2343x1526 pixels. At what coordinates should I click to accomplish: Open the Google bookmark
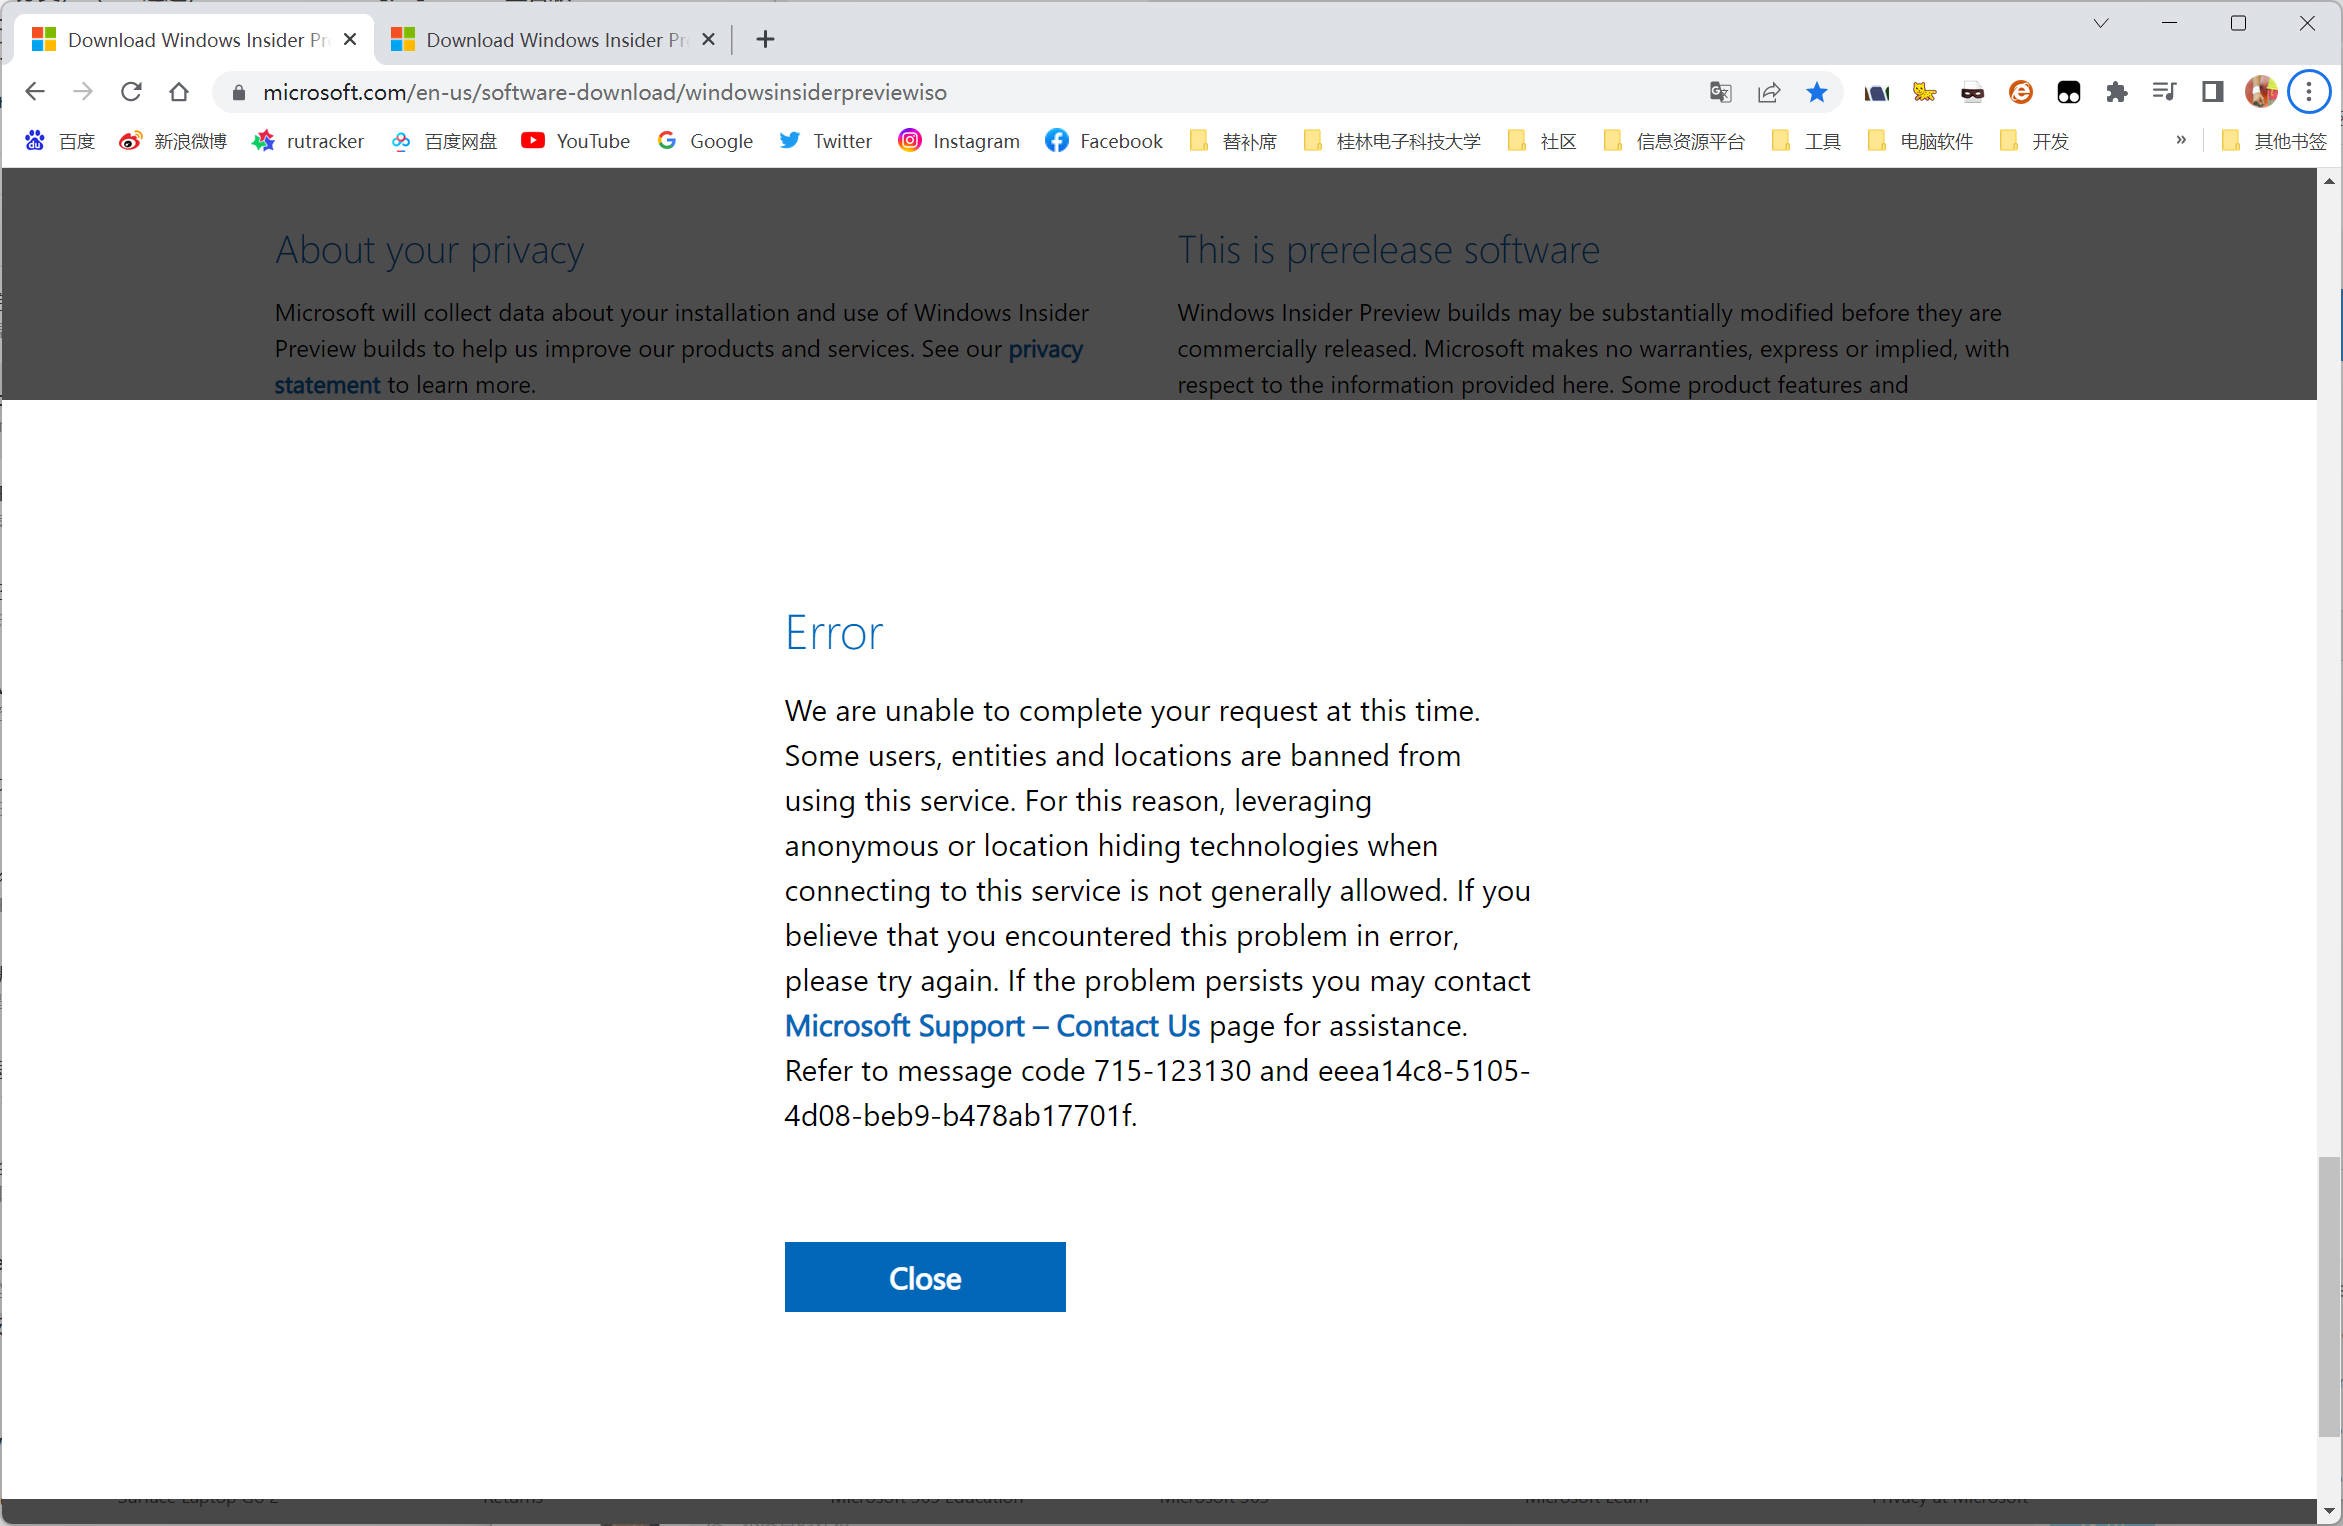pos(705,141)
